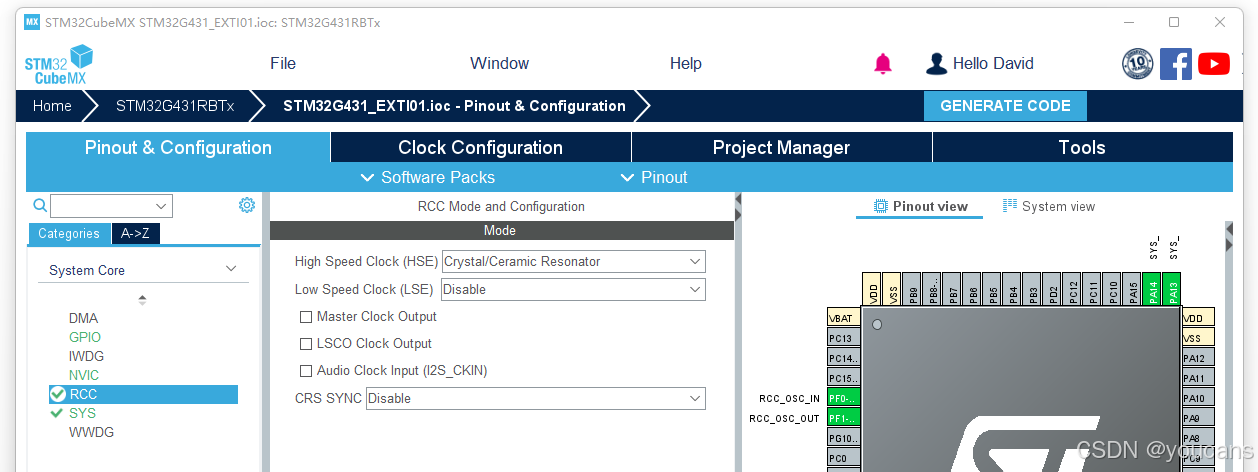Open High Speed Clock (HSE) dropdown

(574, 262)
